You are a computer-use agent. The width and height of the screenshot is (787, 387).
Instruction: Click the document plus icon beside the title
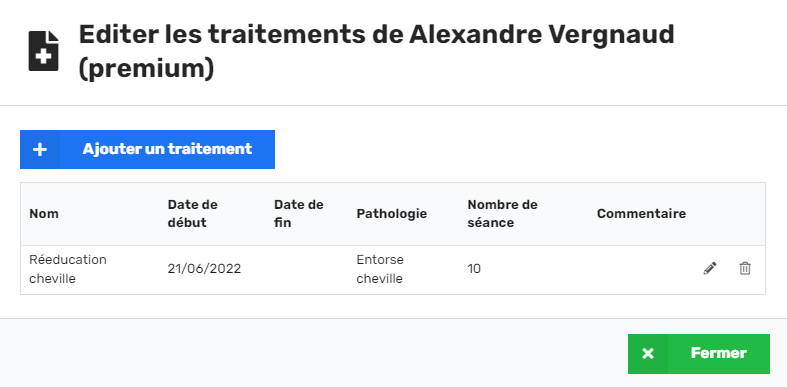click(44, 51)
